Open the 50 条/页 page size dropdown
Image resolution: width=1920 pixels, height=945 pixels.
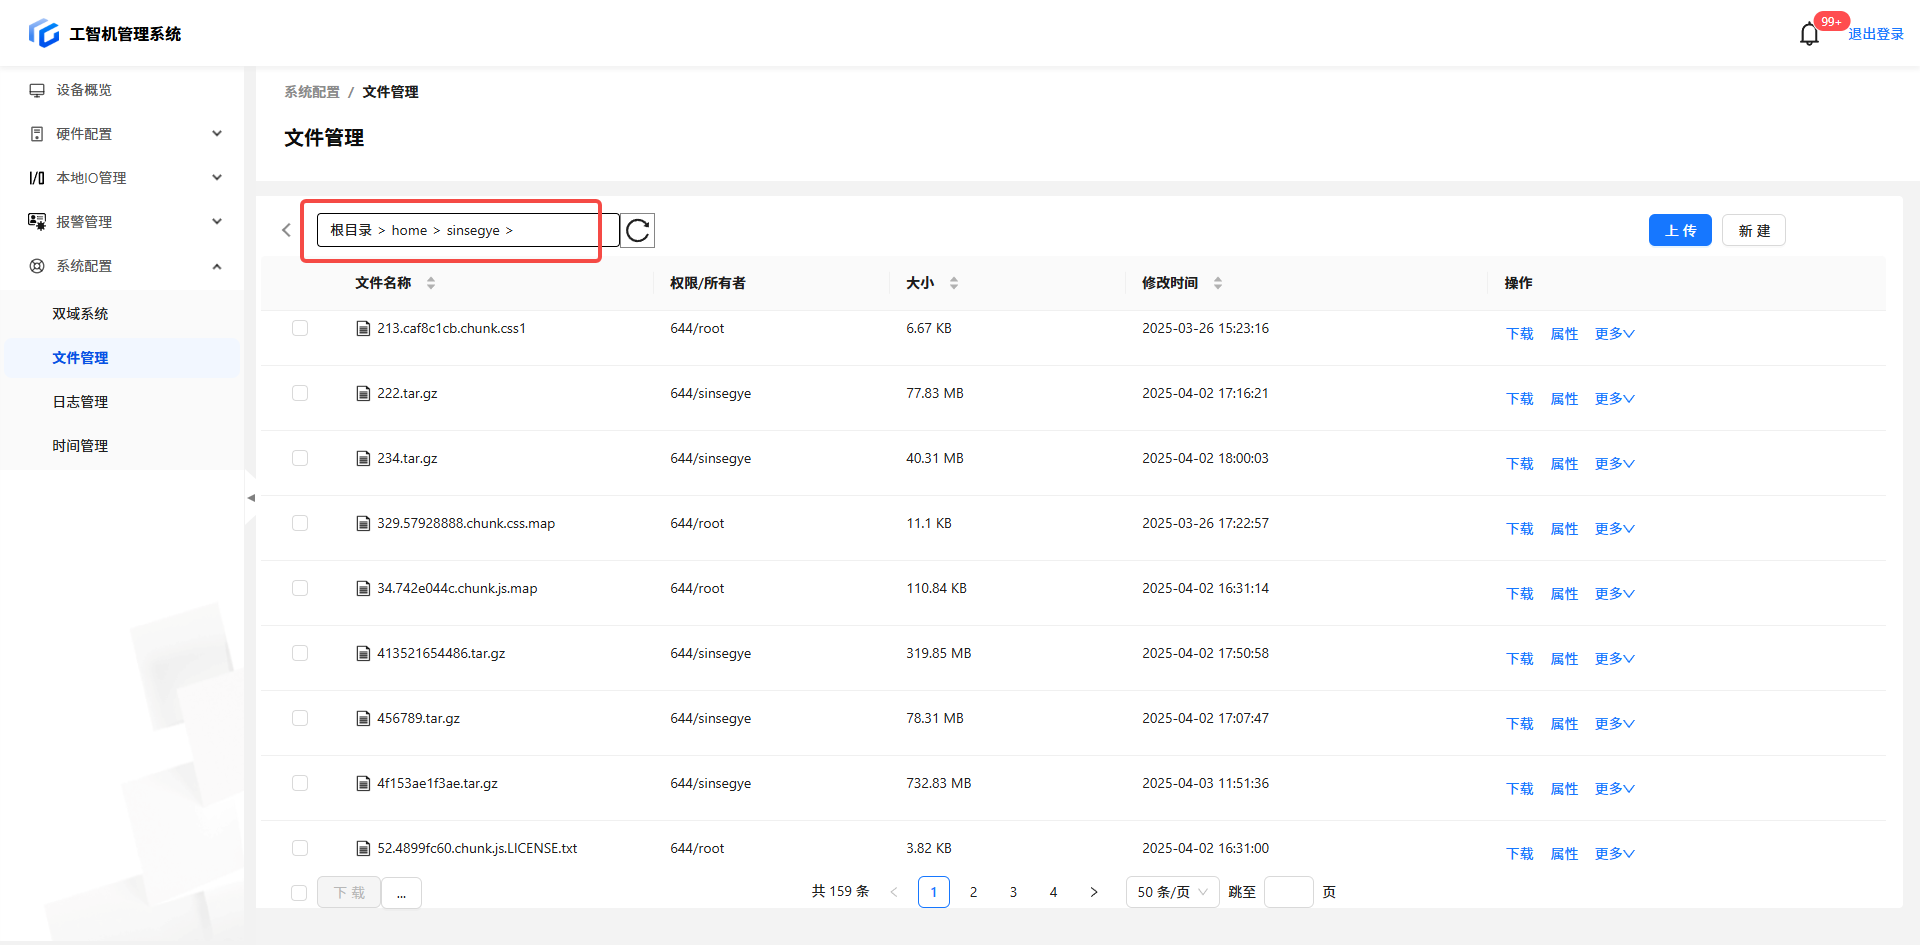(x=1172, y=892)
